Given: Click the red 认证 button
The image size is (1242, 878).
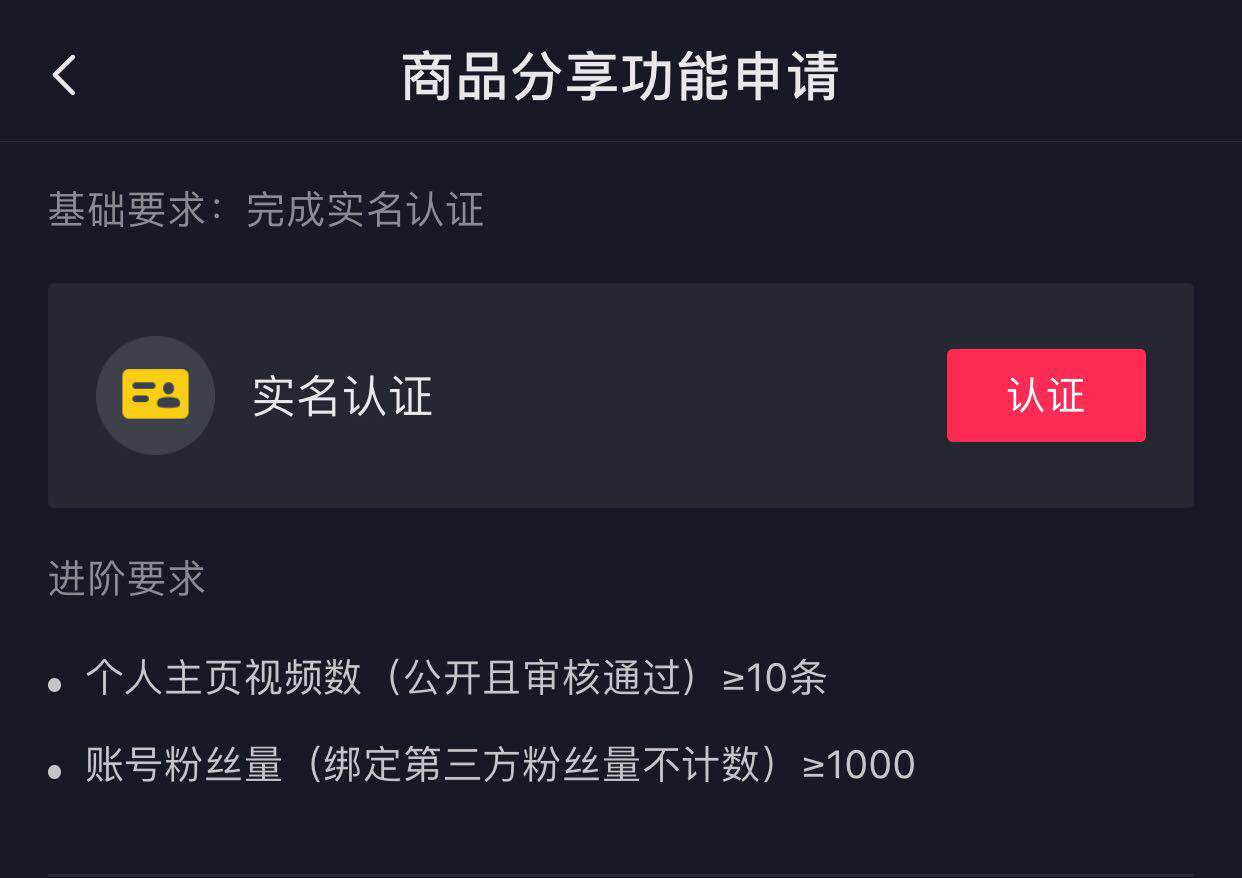Looking at the screenshot, I should coord(1046,395).
